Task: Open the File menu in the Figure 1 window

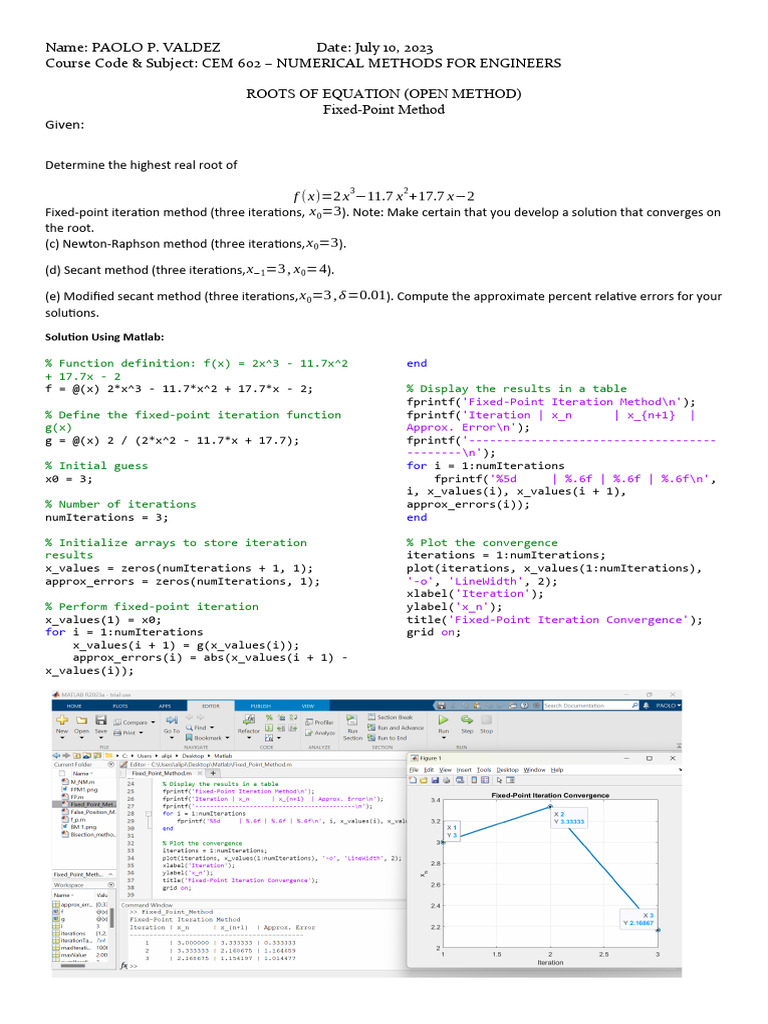Action: point(414,770)
